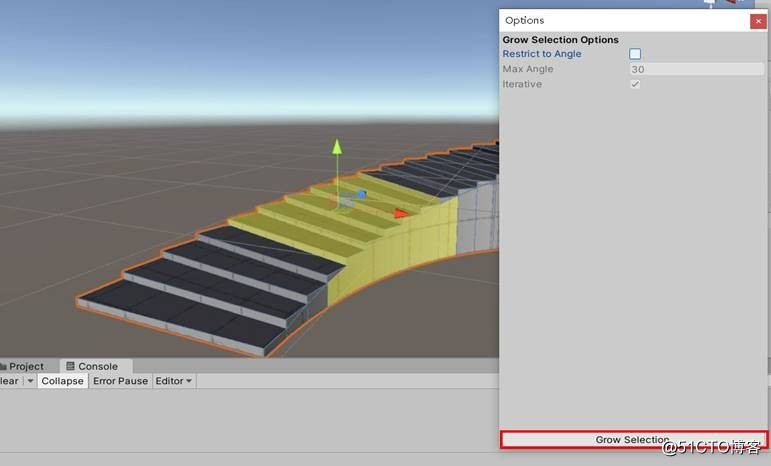This screenshot has height=466, width=771.
Task: Click the Clear button in Console
Action: [x=10, y=381]
